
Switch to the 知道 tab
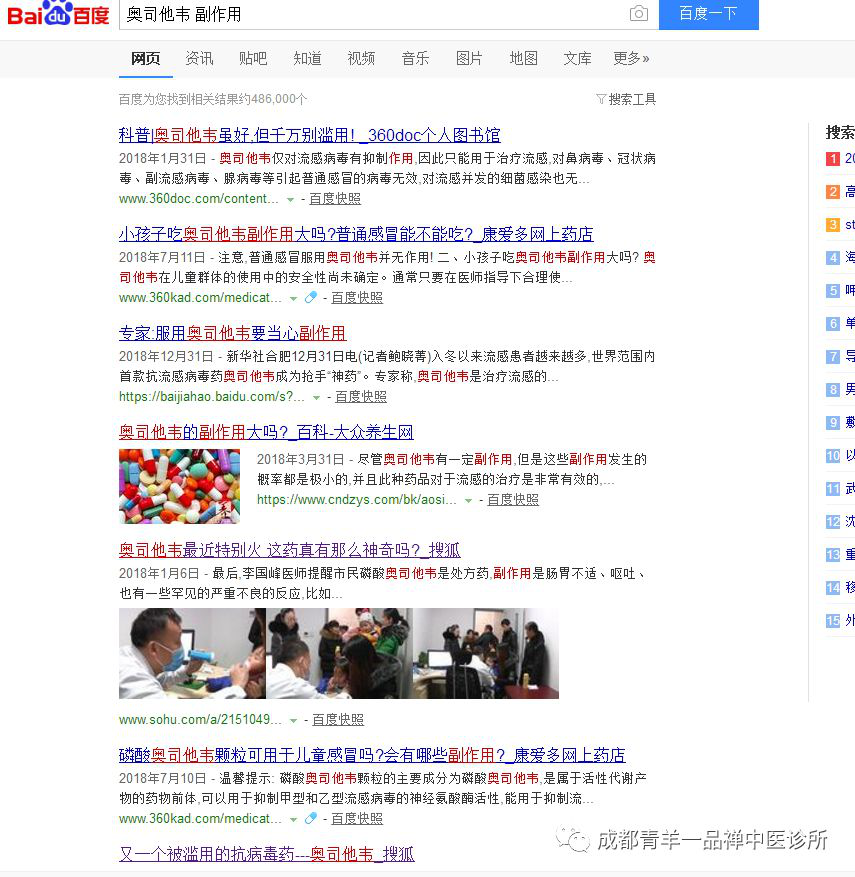(307, 58)
